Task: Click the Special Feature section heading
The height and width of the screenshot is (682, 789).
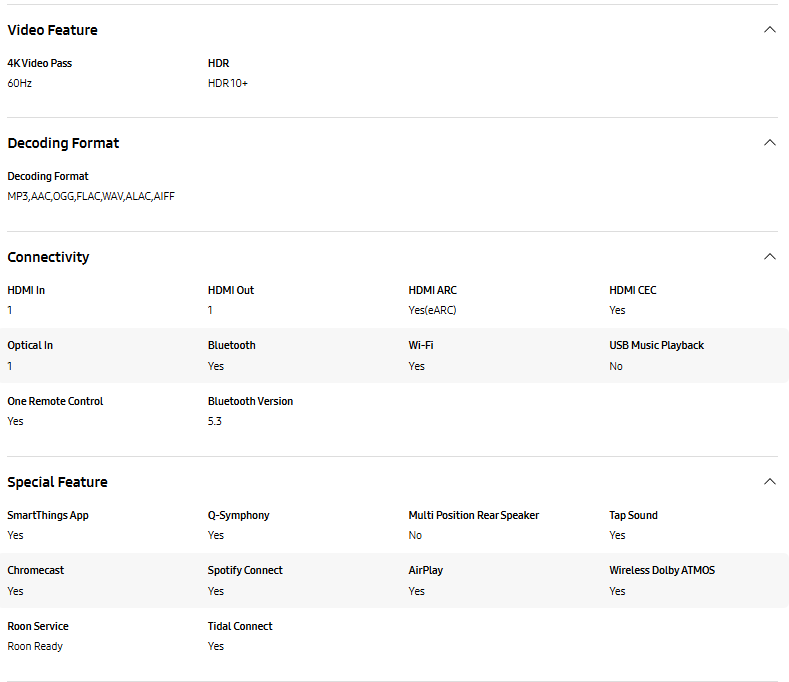Action: 57,482
